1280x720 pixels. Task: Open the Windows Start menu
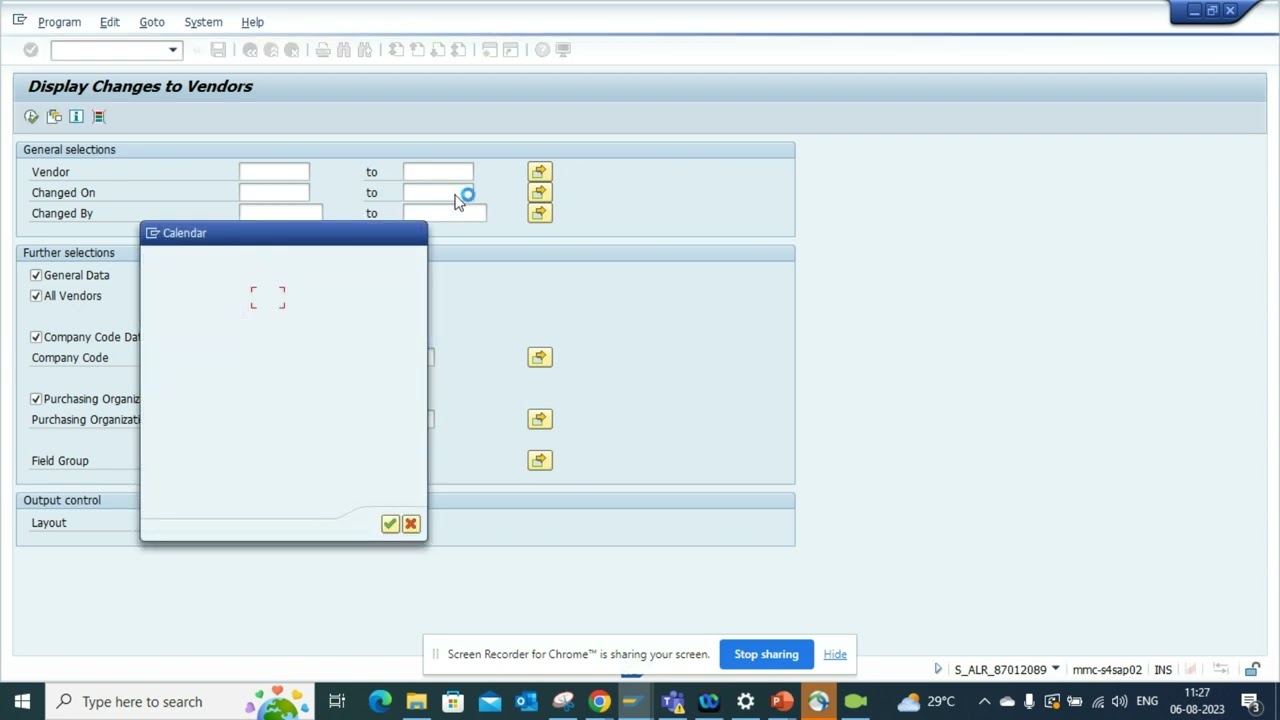point(22,701)
